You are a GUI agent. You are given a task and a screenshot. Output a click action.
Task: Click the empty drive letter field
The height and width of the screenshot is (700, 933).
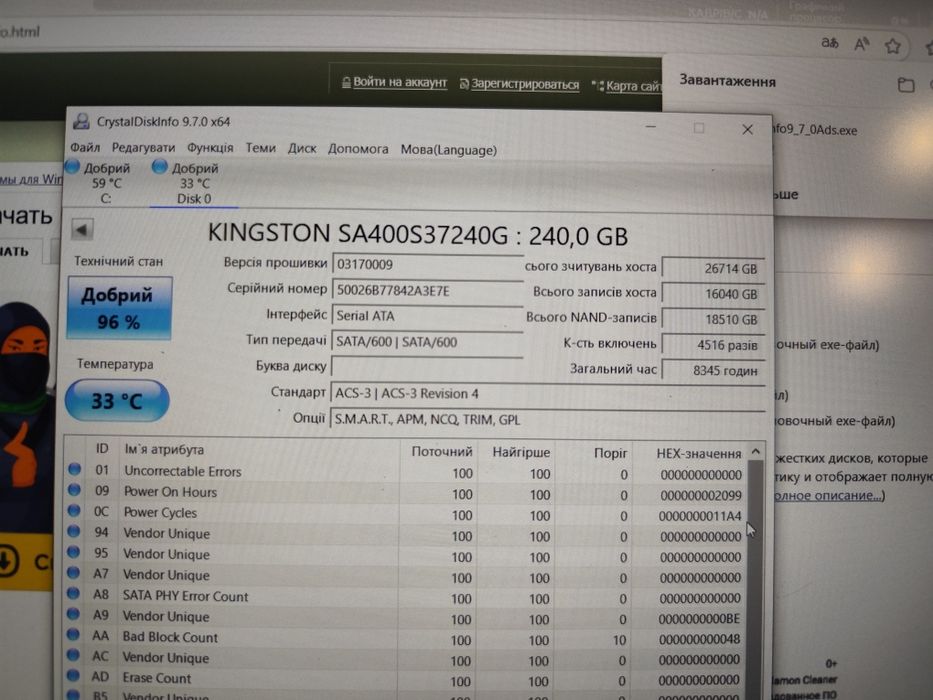tap(427, 366)
